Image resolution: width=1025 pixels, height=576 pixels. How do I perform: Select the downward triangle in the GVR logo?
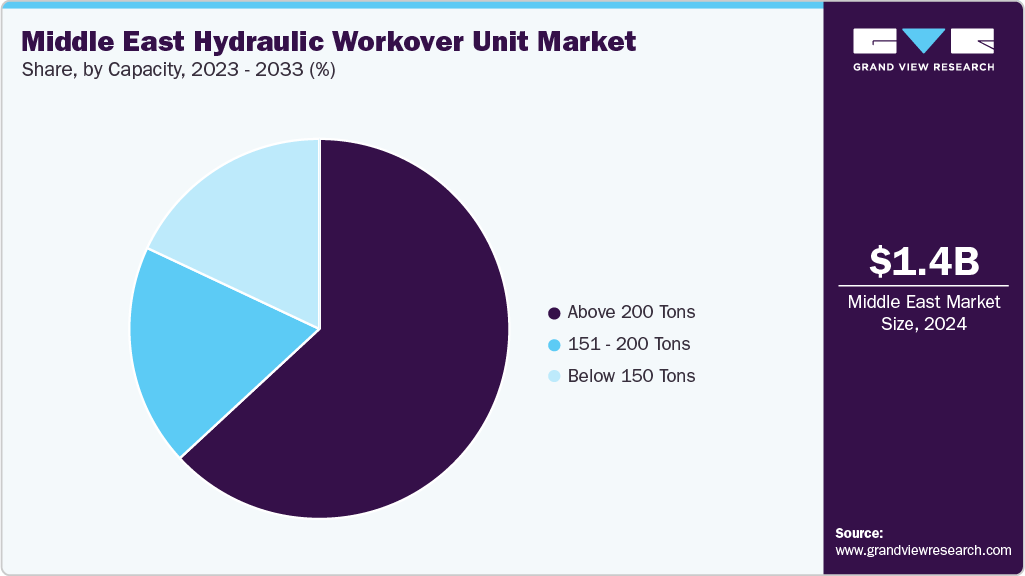coord(922,42)
